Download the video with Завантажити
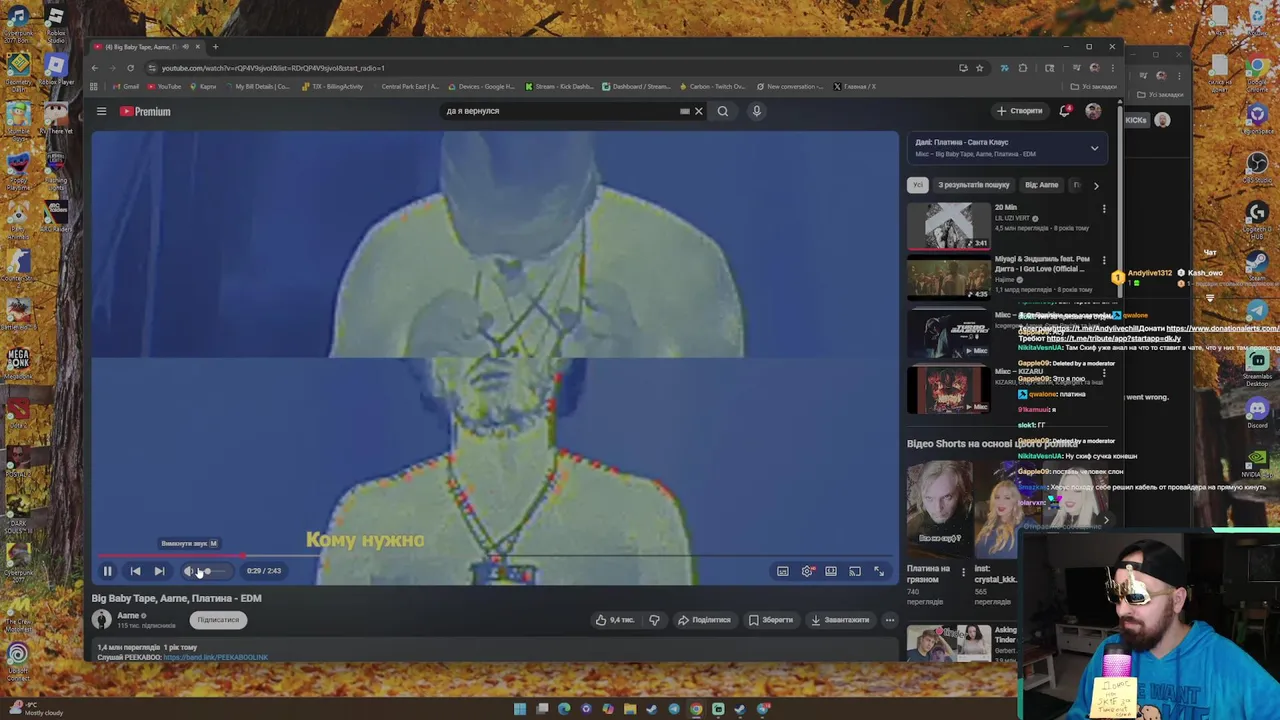This screenshot has height=720, width=1280. click(x=840, y=620)
